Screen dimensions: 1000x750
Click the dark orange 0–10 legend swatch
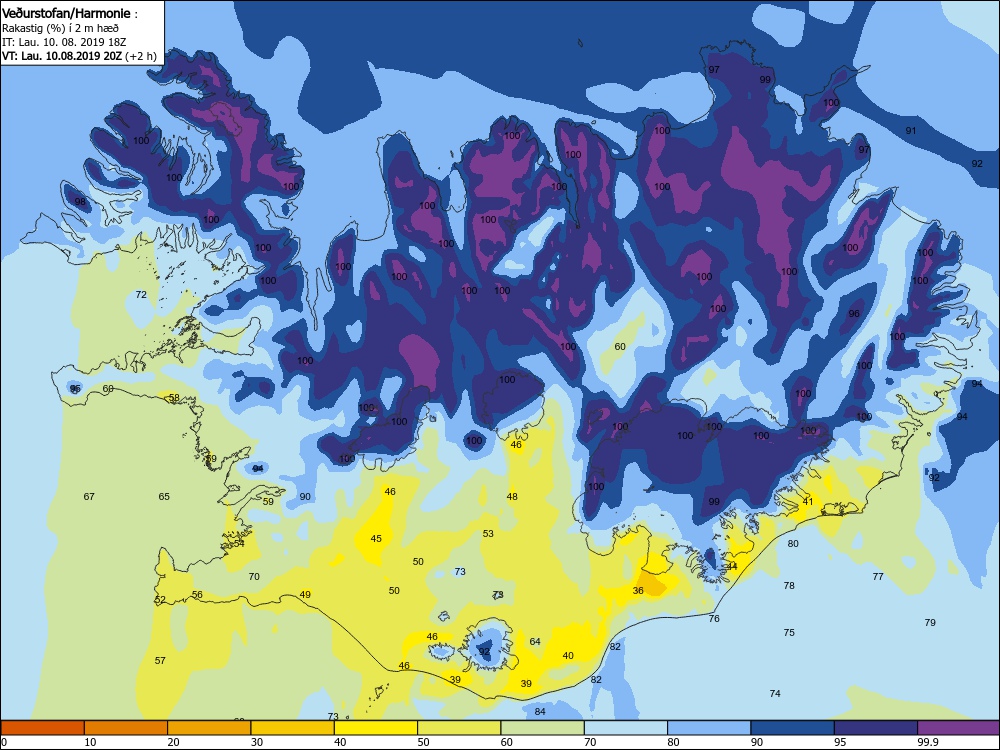(42, 728)
